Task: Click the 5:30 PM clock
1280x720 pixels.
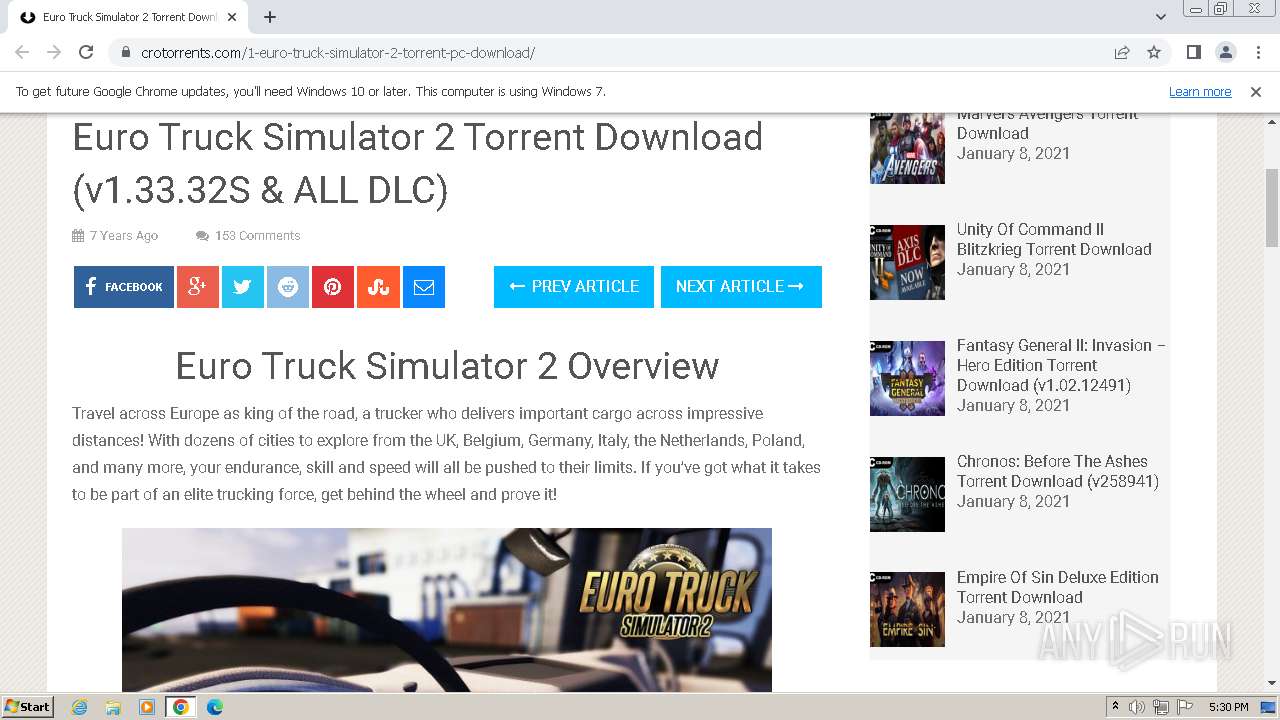Action: tap(1228, 707)
